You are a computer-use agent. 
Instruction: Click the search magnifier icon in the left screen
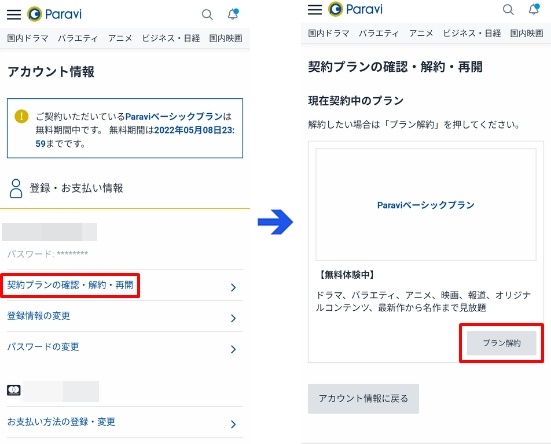point(207,14)
